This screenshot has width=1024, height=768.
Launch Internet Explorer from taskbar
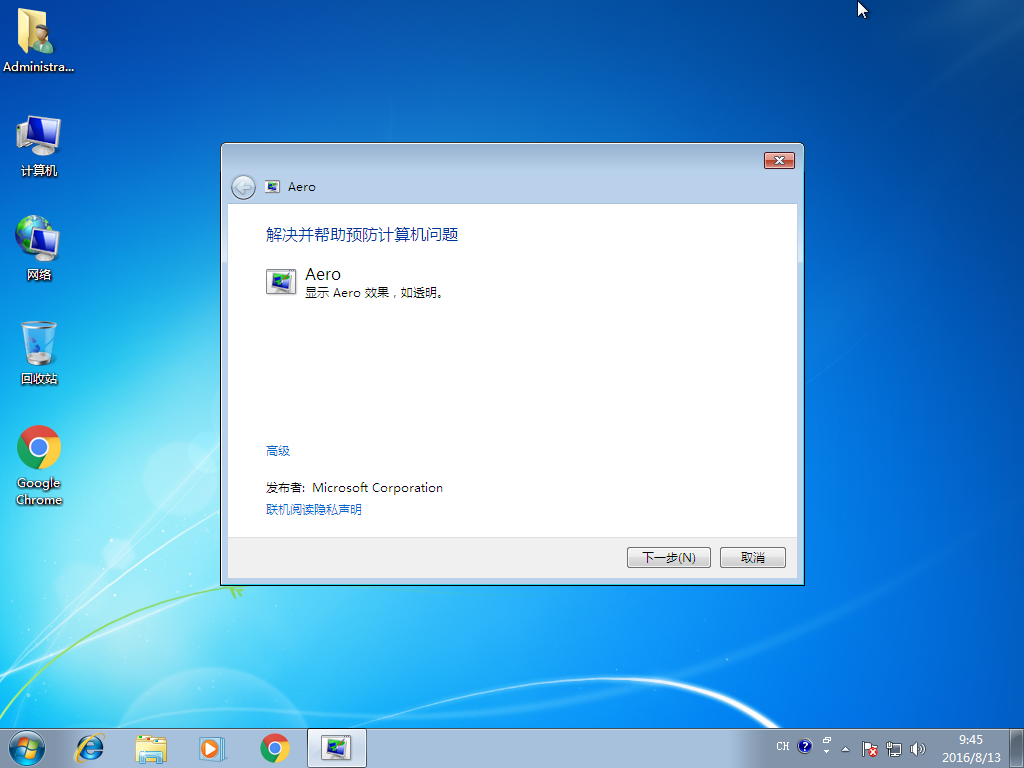pyautogui.click(x=89, y=748)
